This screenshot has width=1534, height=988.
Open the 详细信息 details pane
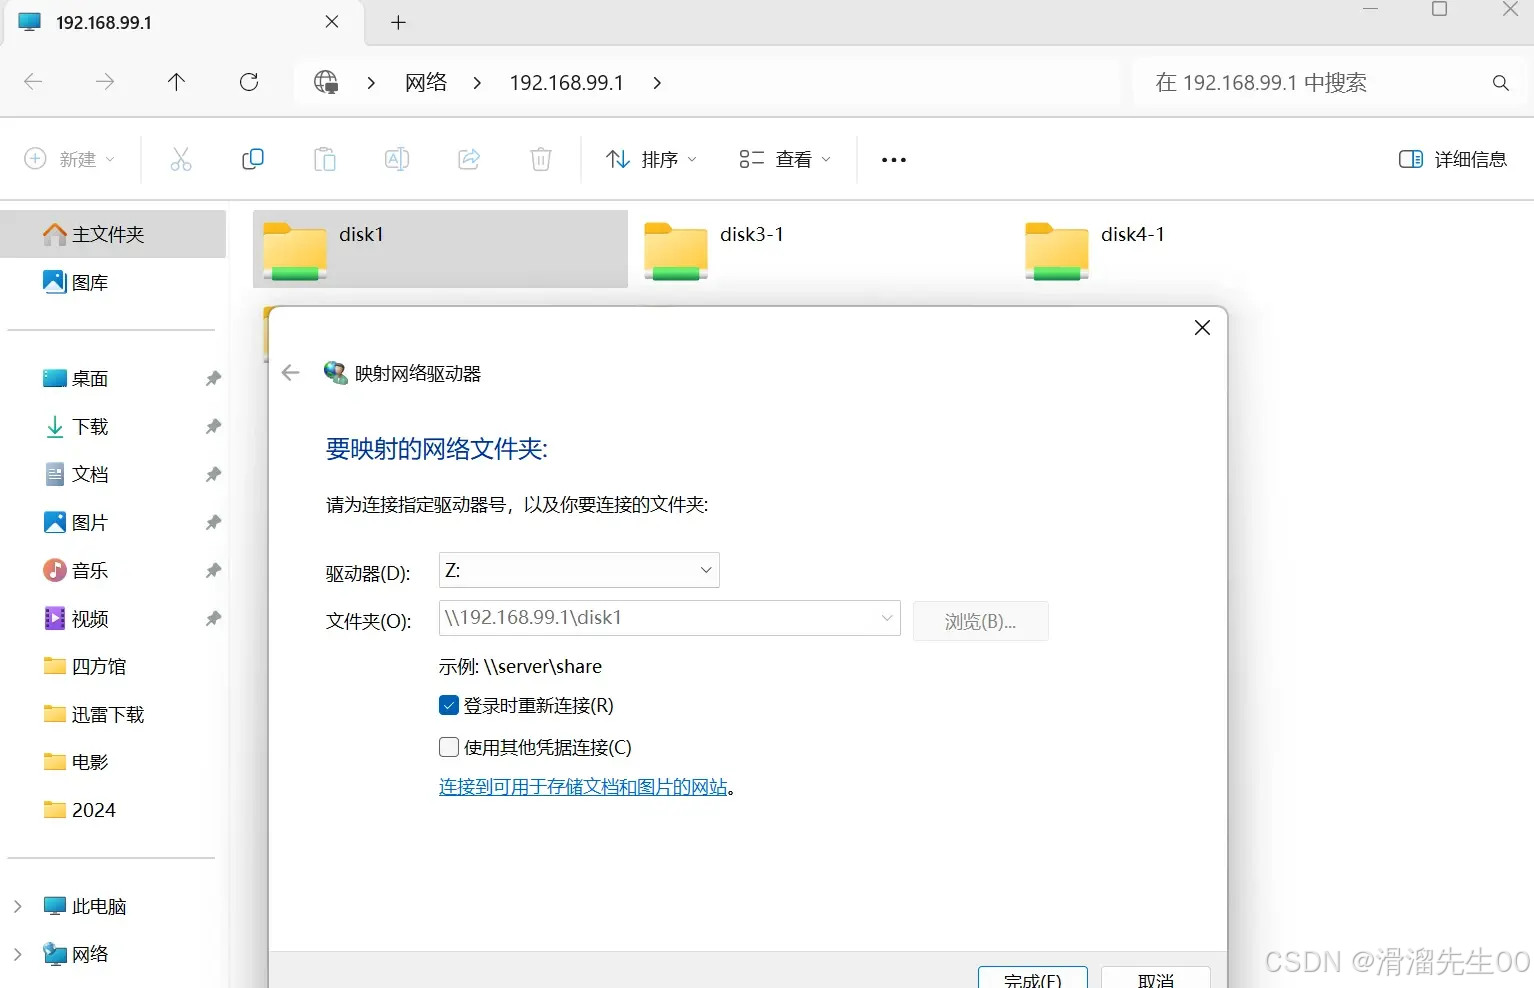[1453, 159]
